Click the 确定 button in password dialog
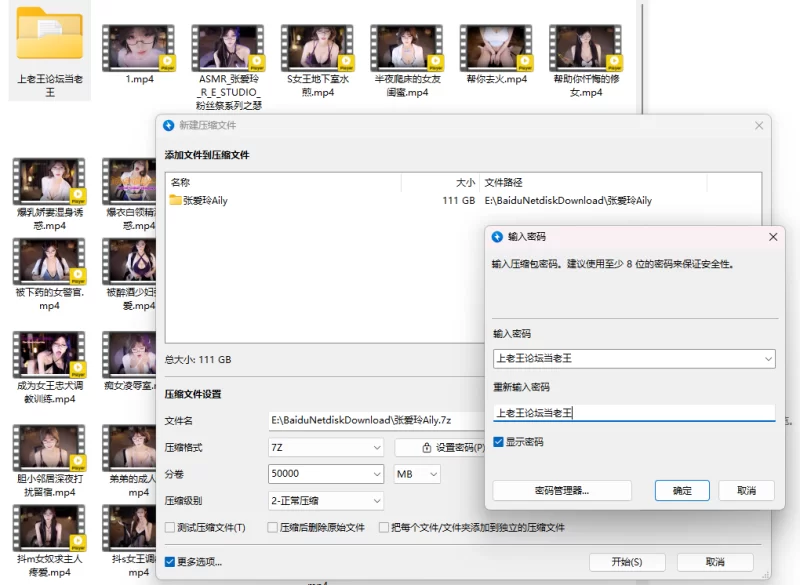 pyautogui.click(x=682, y=491)
